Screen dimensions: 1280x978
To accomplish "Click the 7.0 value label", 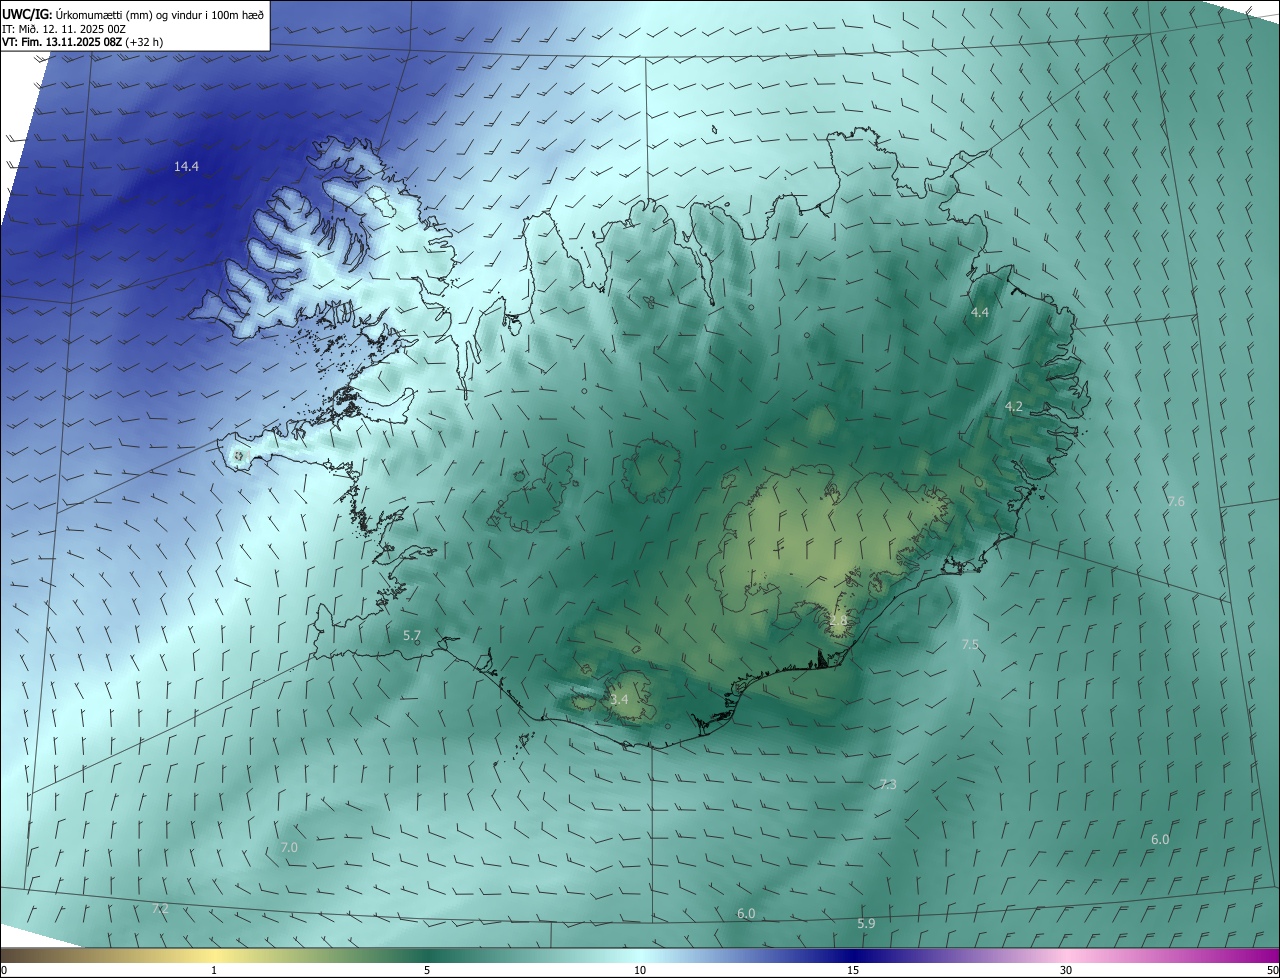I will (x=289, y=848).
